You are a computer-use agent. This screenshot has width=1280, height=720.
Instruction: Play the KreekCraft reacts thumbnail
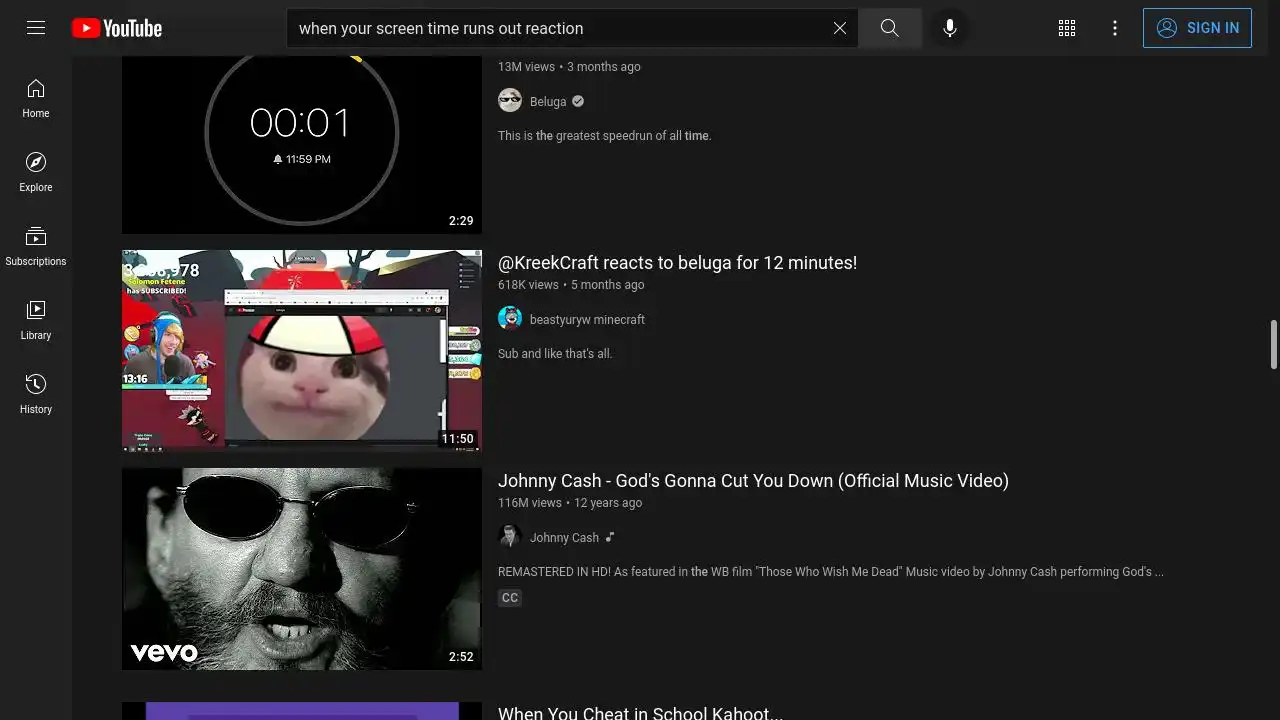302,351
